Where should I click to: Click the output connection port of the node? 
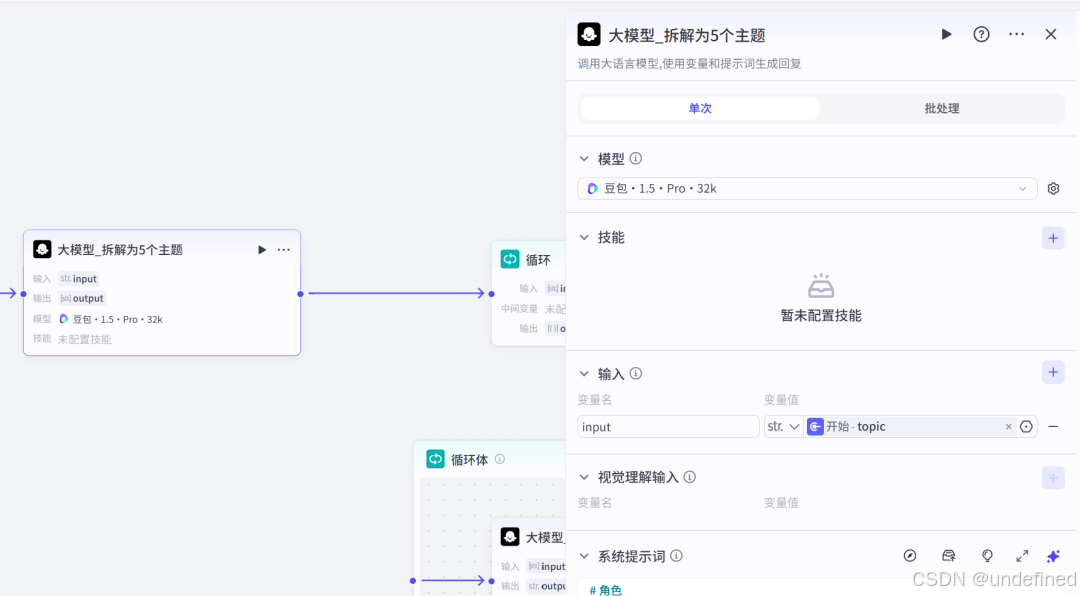pos(300,294)
